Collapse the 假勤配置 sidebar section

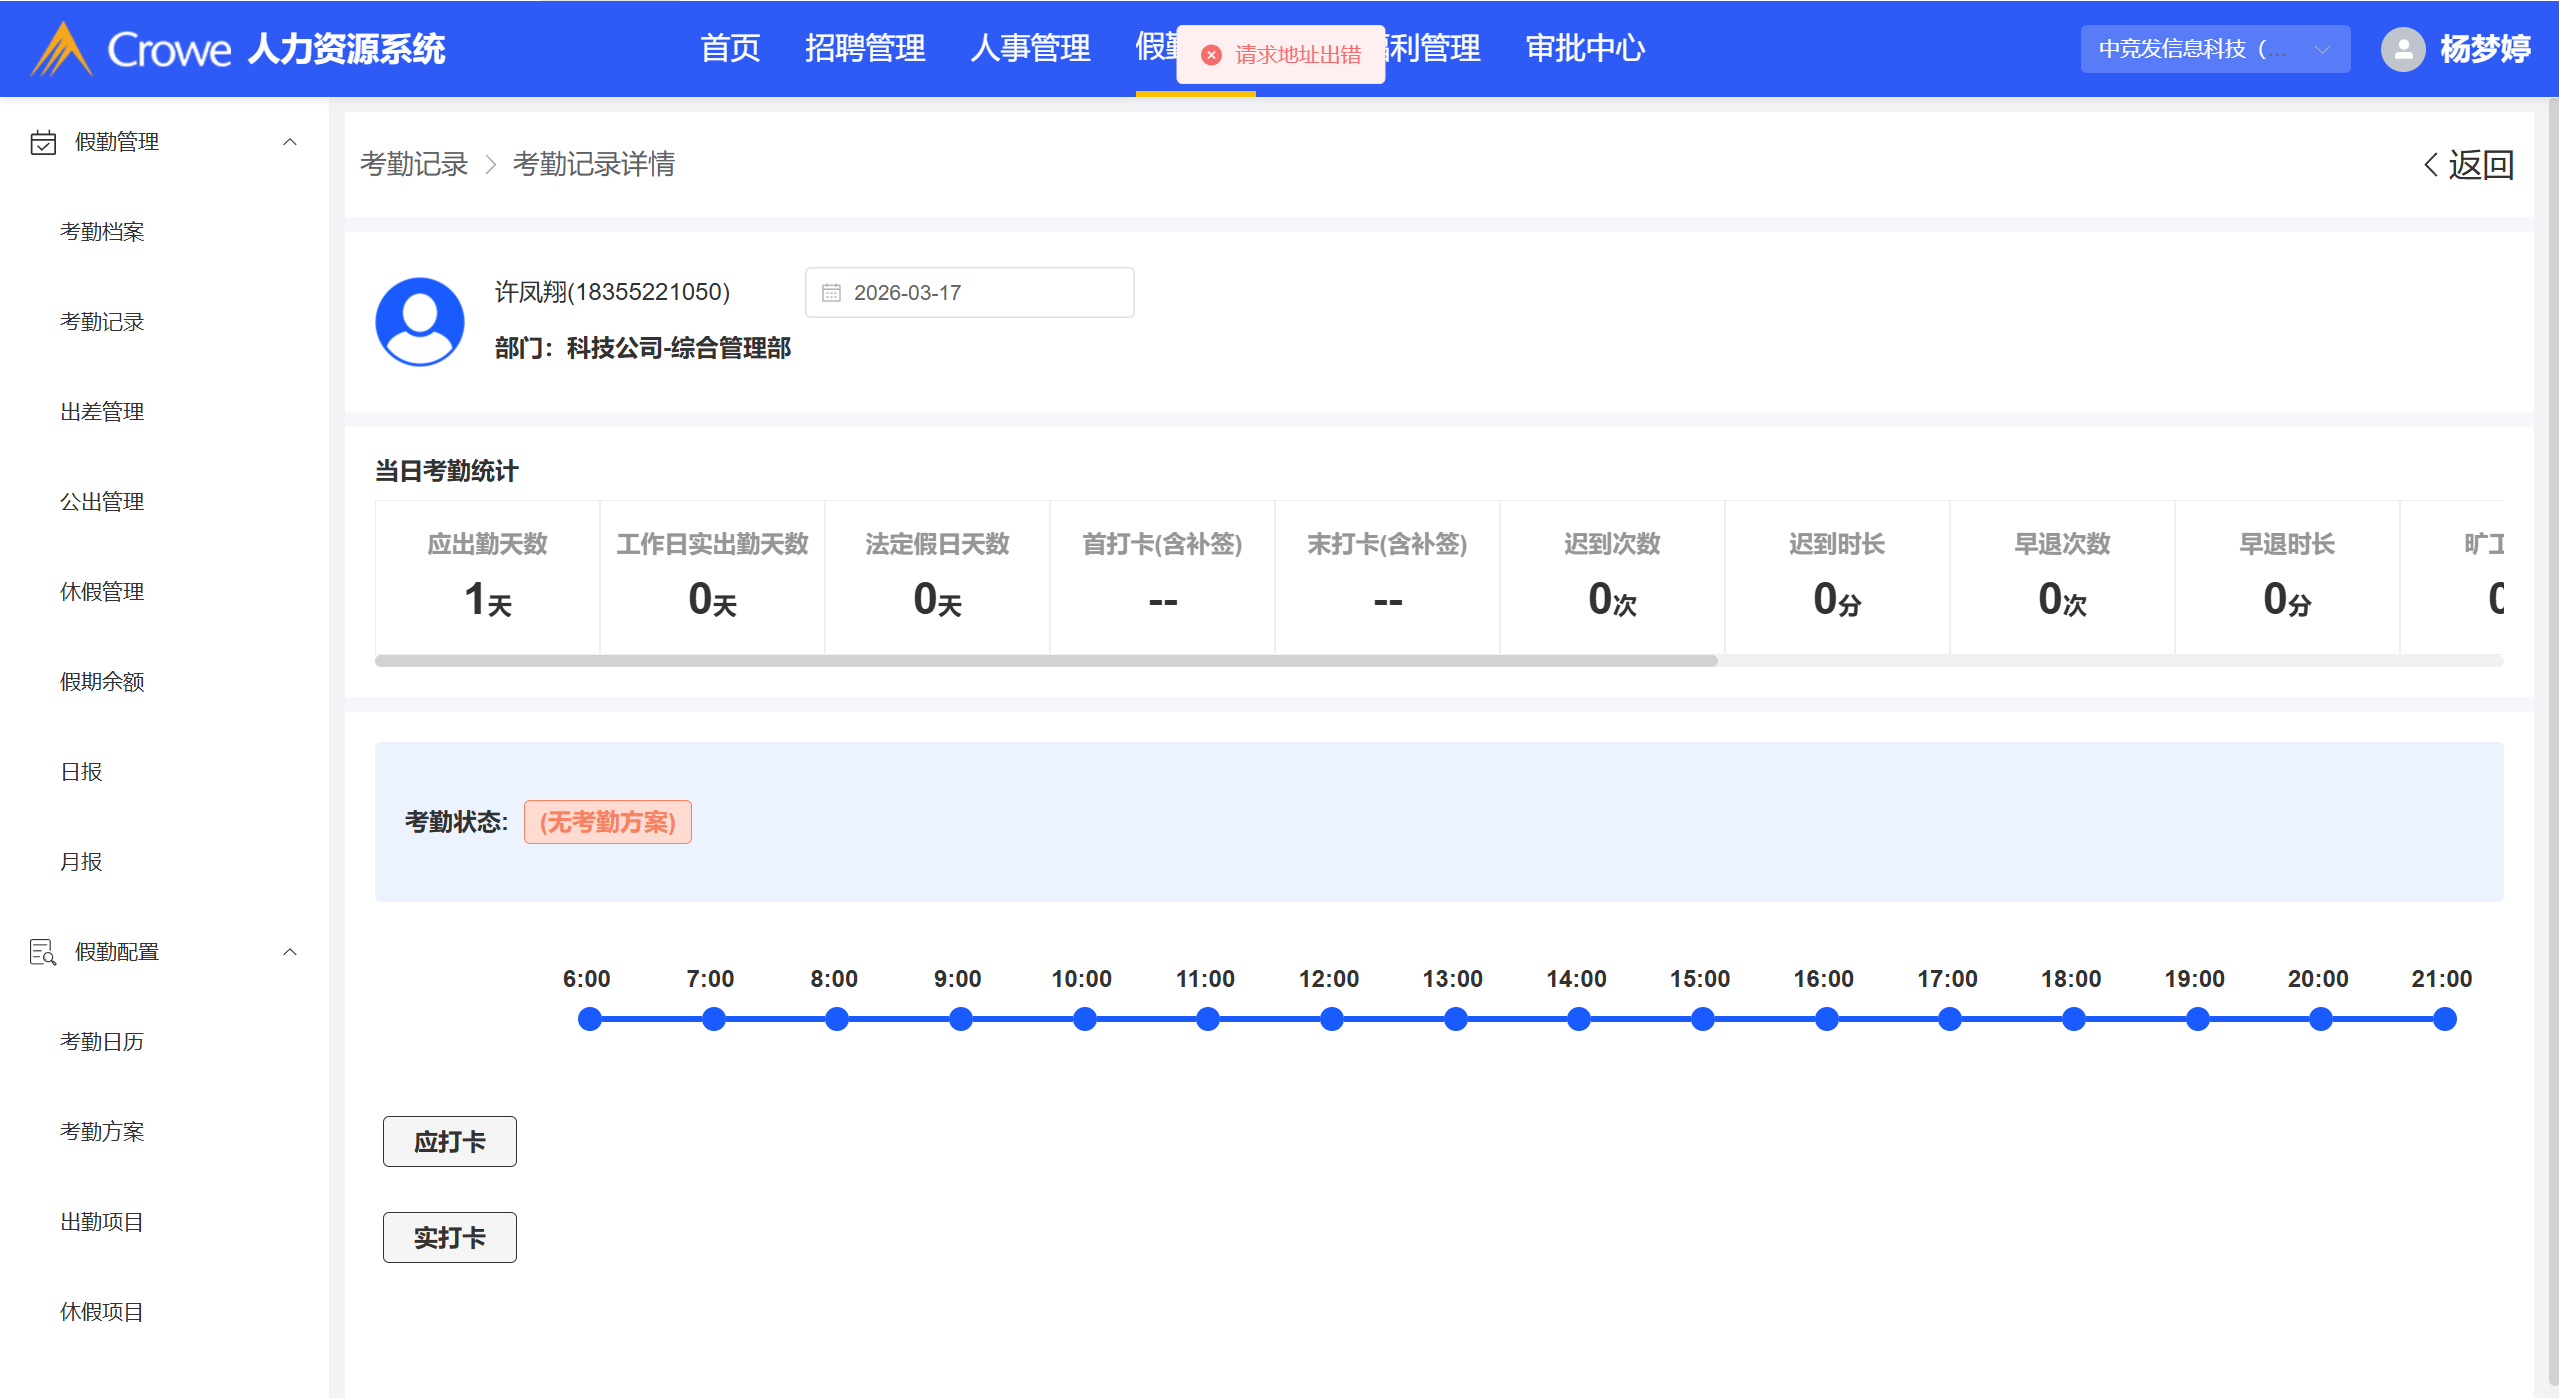(x=290, y=952)
